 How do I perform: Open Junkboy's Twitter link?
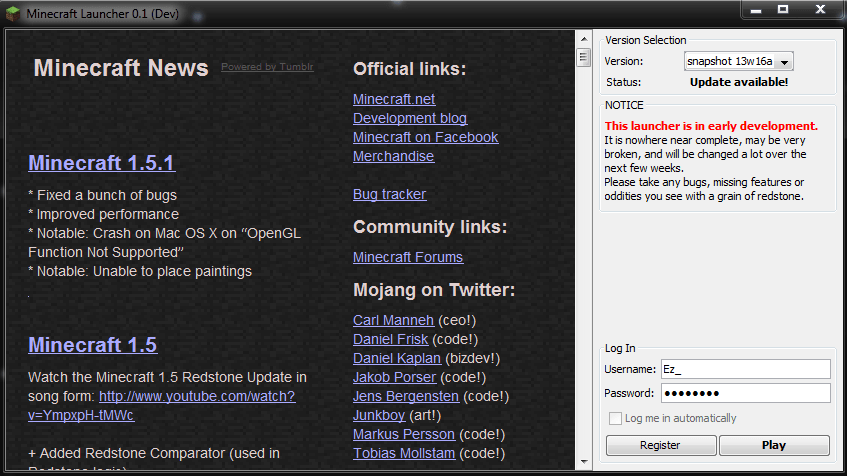coord(379,415)
